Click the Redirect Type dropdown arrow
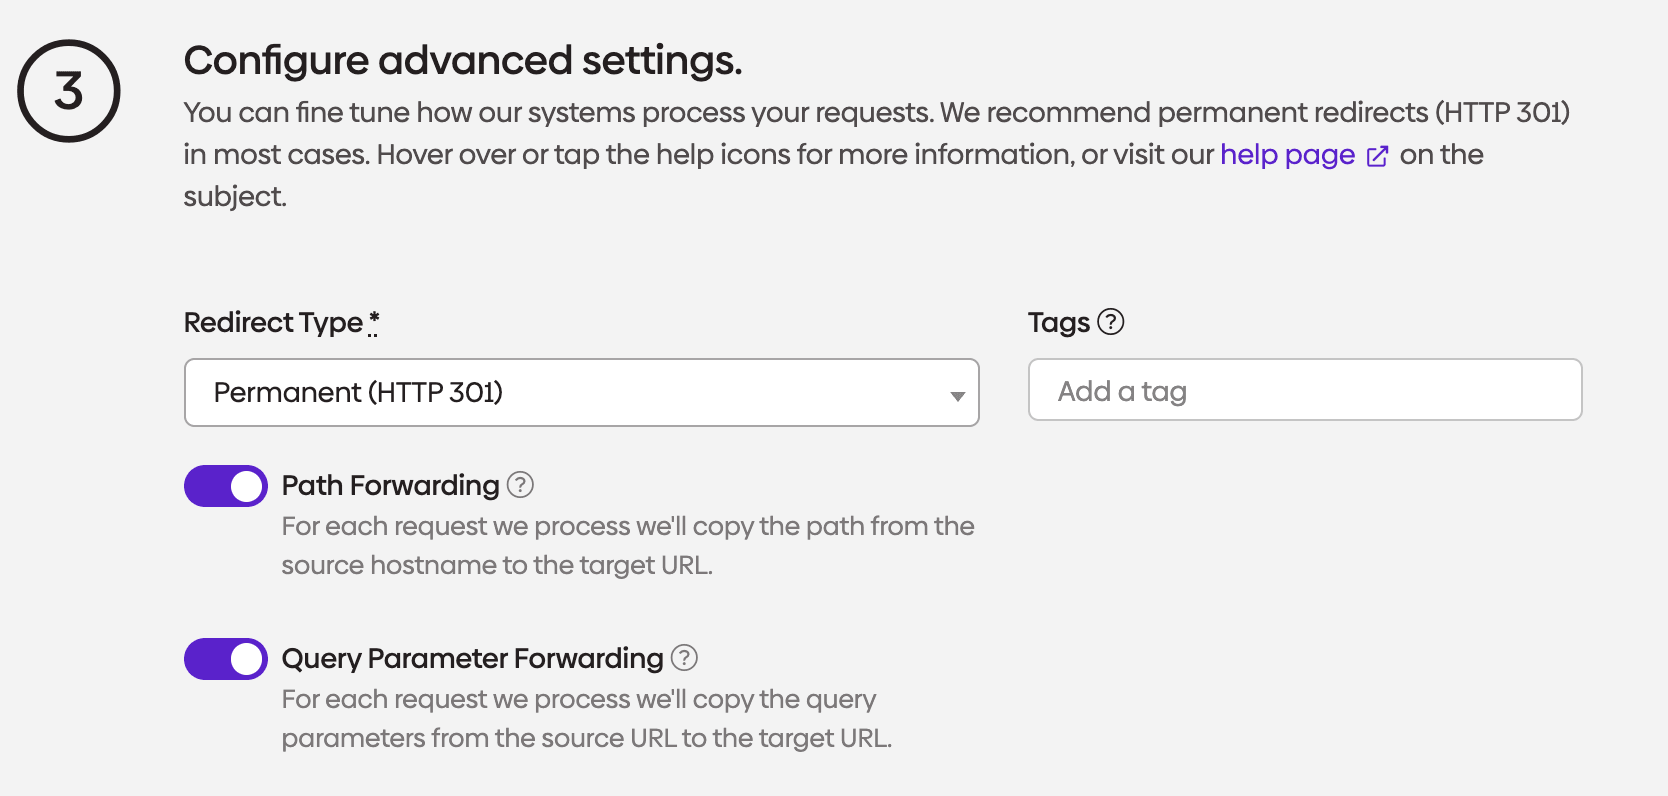This screenshot has height=796, width=1668. point(957,396)
